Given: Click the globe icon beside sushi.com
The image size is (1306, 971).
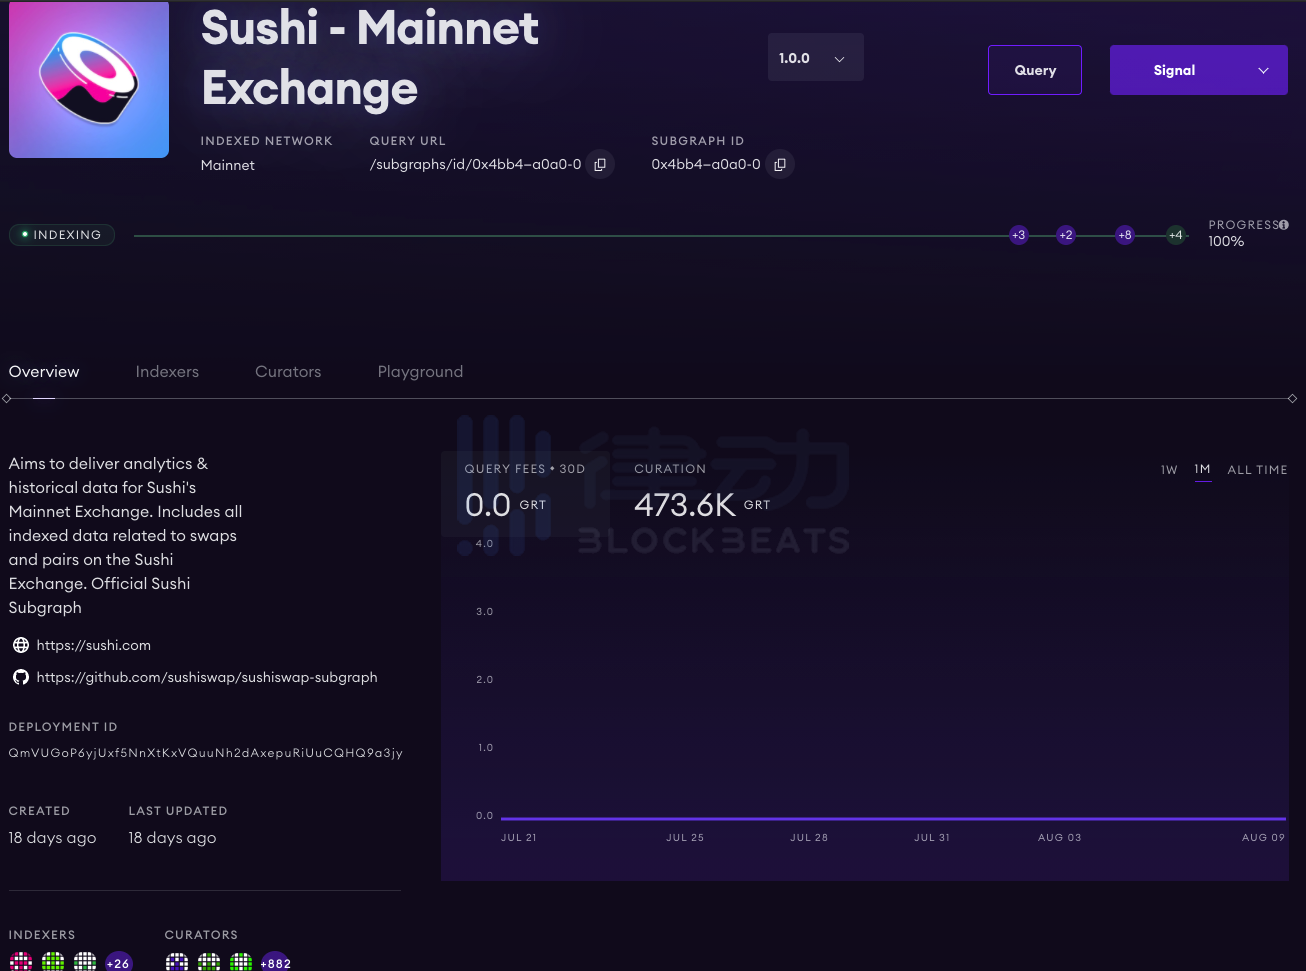Looking at the screenshot, I should (20, 645).
